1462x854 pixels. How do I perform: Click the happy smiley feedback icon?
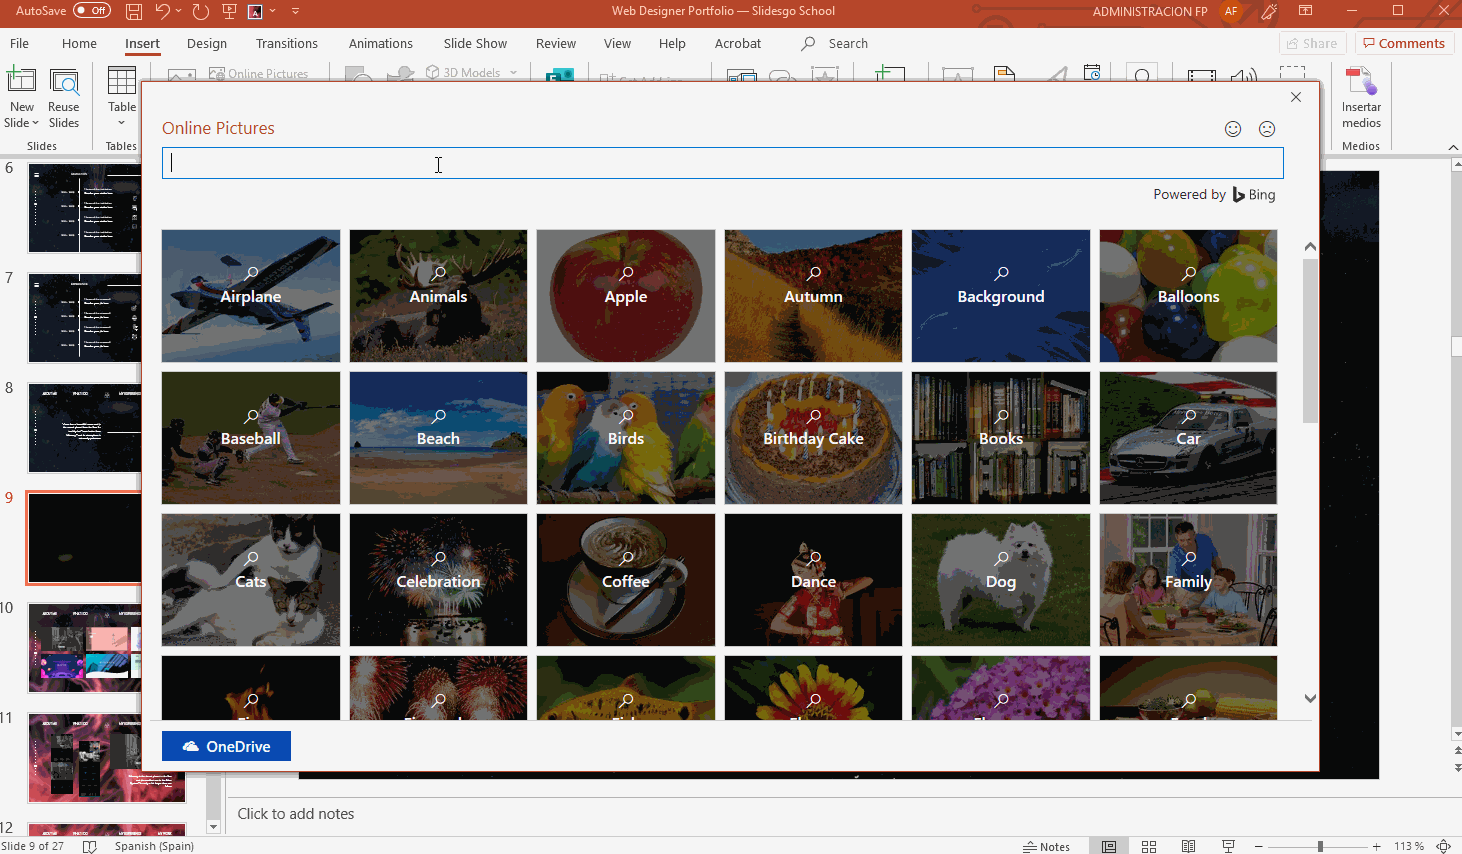[1233, 129]
